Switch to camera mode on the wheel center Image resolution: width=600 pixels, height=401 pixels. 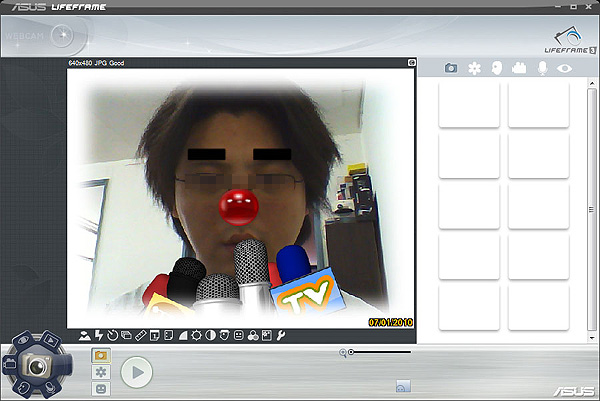[x=37, y=366]
